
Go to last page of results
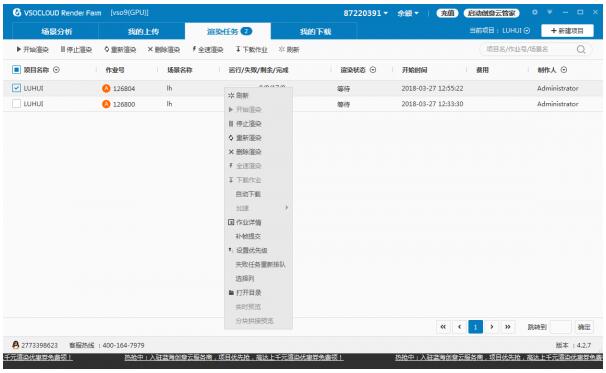(508, 327)
